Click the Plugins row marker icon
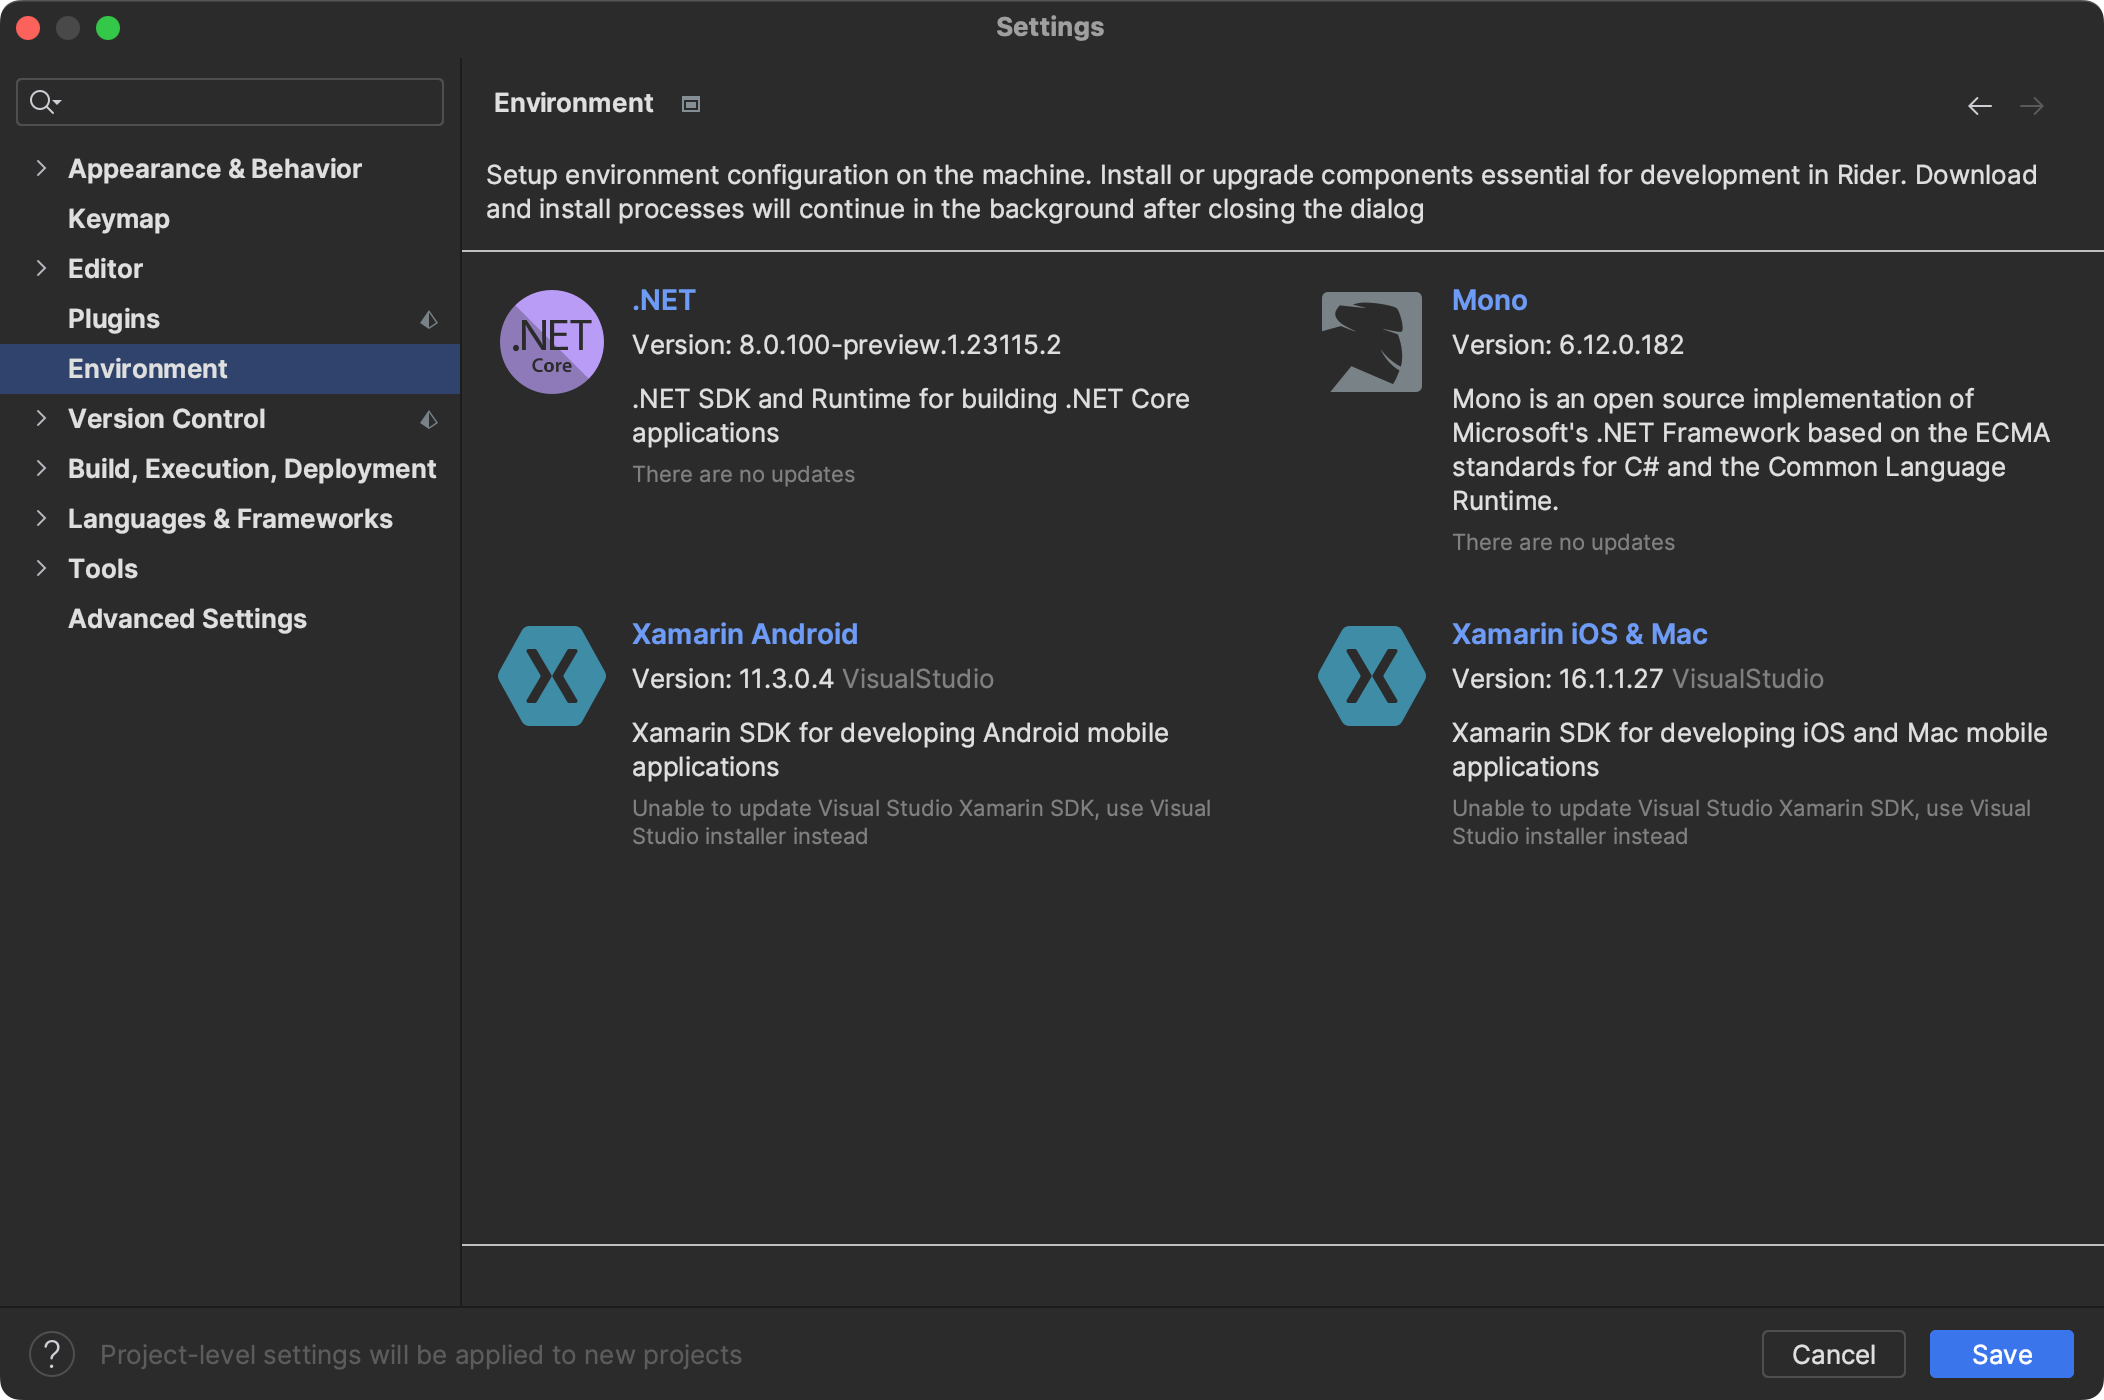The width and height of the screenshot is (2104, 1400). tap(429, 320)
